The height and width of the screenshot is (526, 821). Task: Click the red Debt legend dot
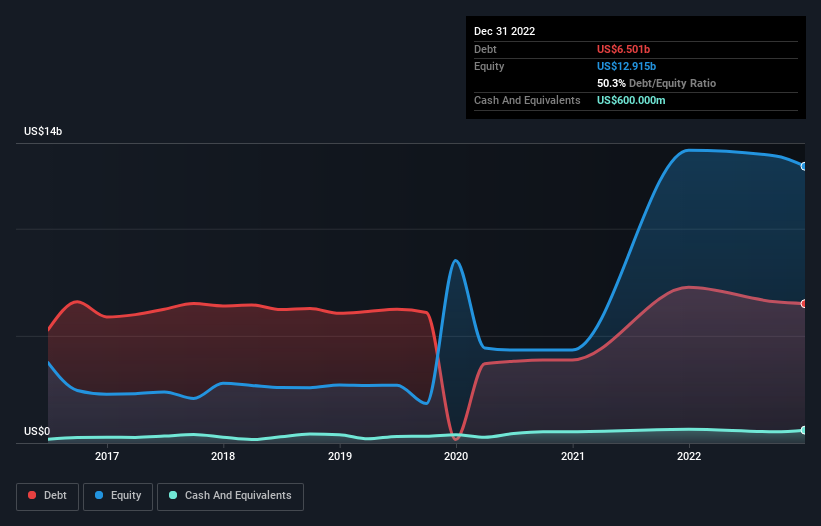[32, 495]
